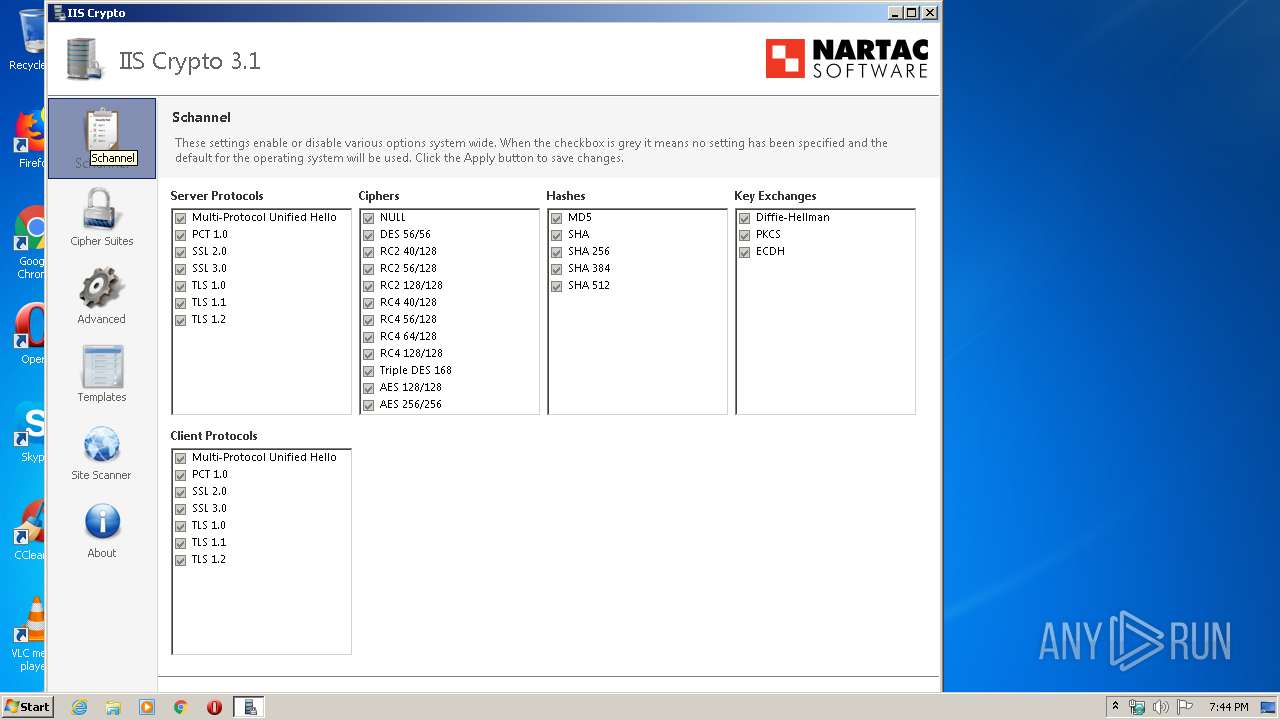Screen dimensions: 1280x720
Task: Toggle the Diffie-Hellman key exchange checkbox
Action: (745, 218)
